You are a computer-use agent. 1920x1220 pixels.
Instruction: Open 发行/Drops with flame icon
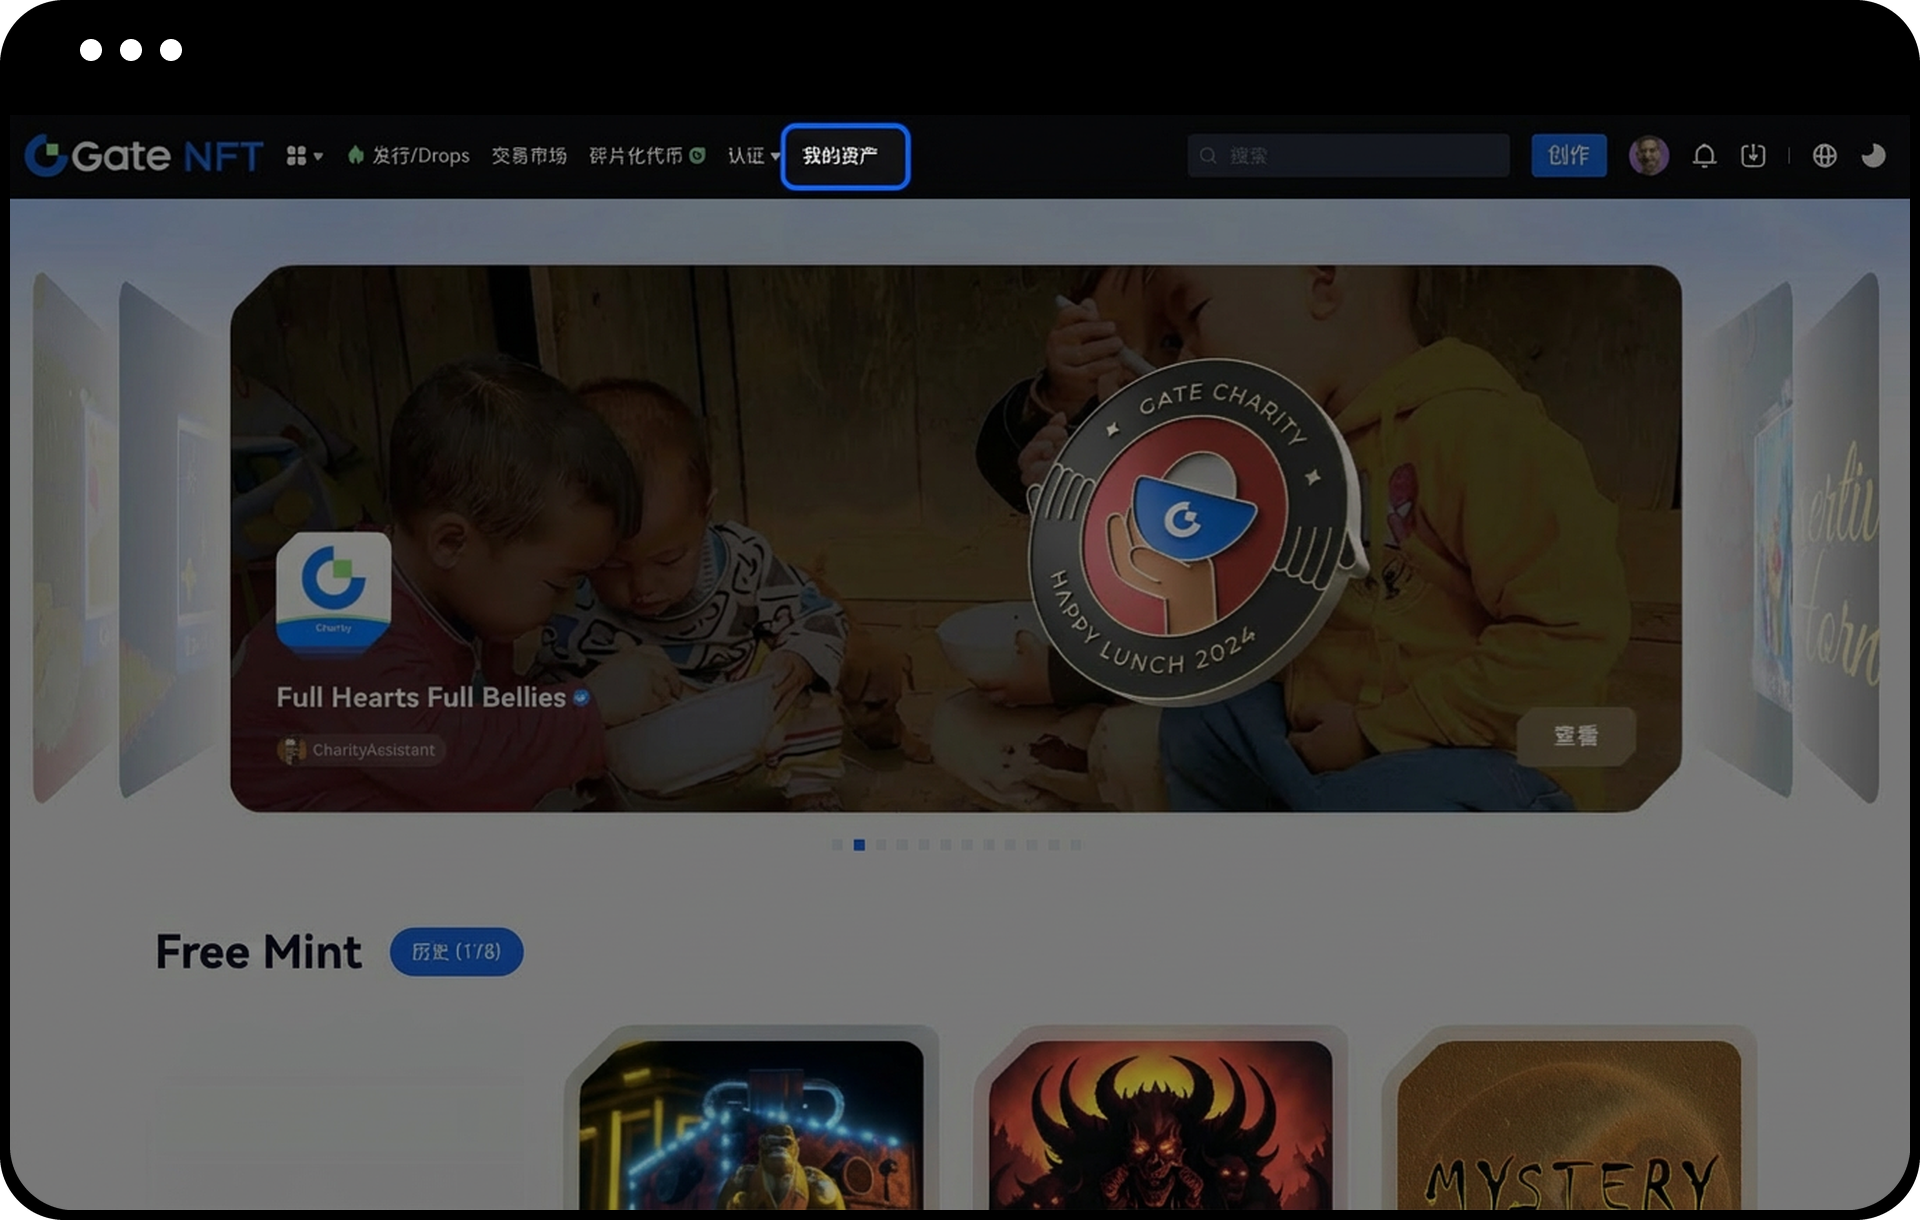click(409, 156)
